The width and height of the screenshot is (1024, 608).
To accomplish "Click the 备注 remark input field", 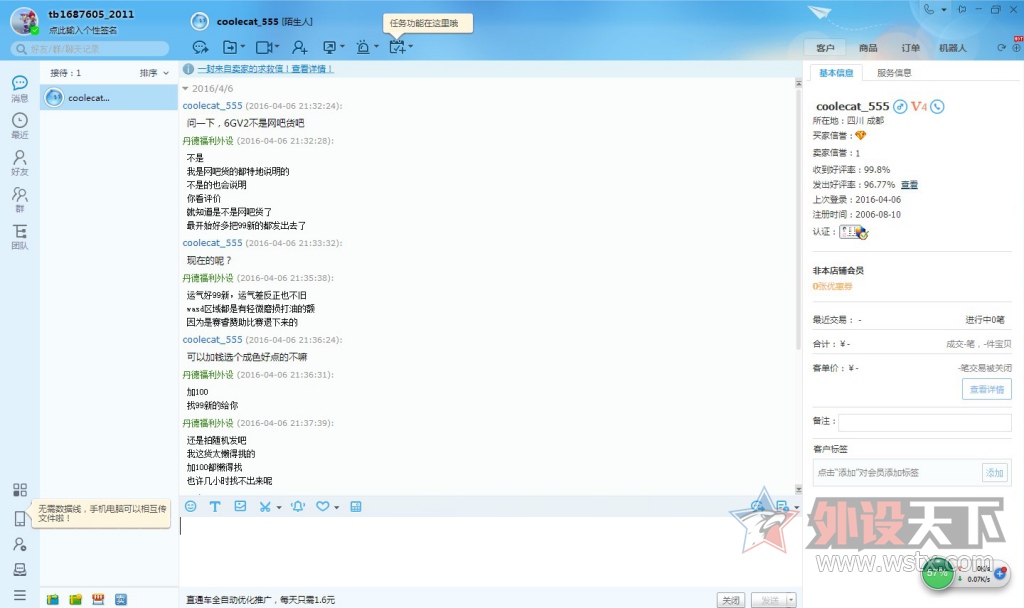I will (910, 423).
